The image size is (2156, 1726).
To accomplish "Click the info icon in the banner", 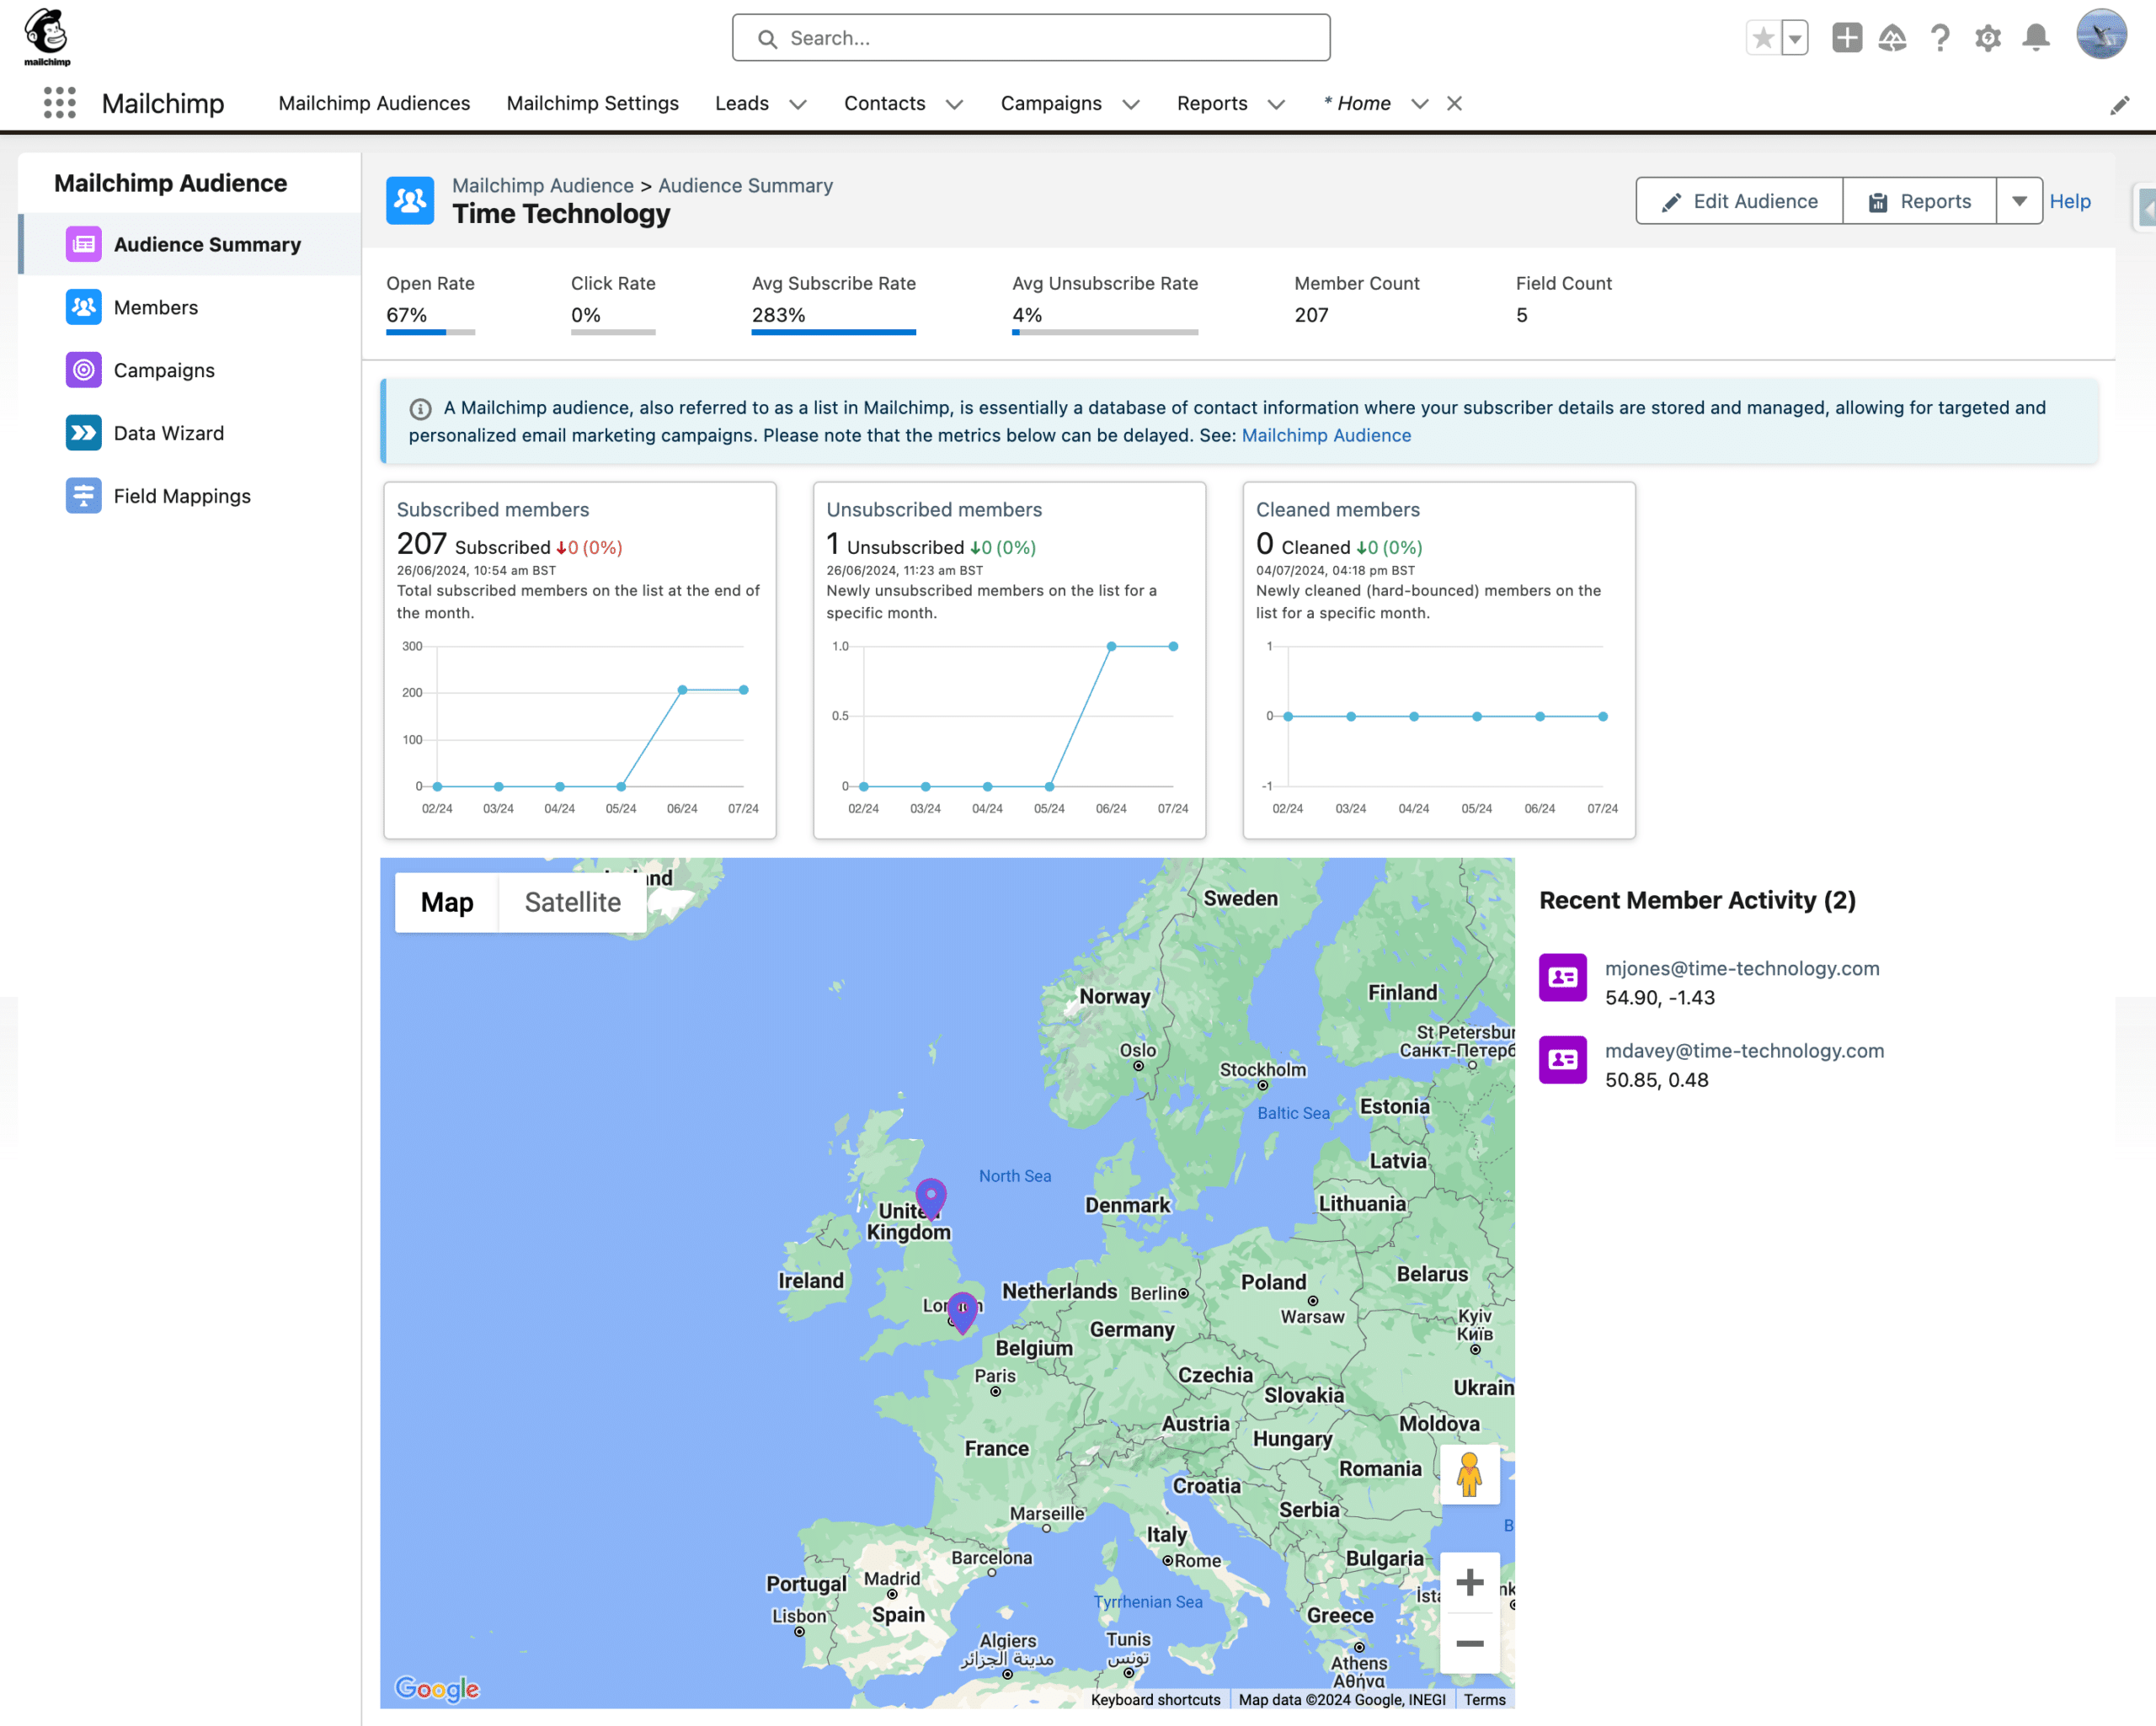I will point(420,409).
